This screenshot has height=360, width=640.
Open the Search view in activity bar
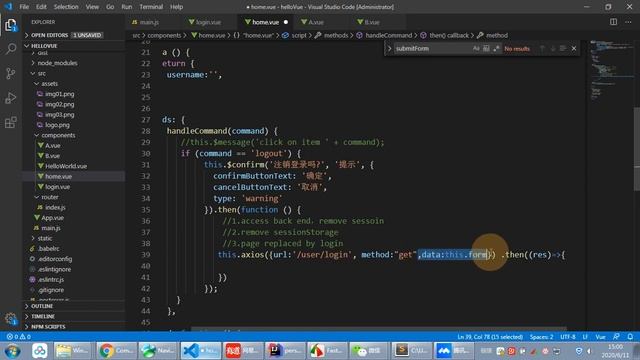[x=11, y=49]
